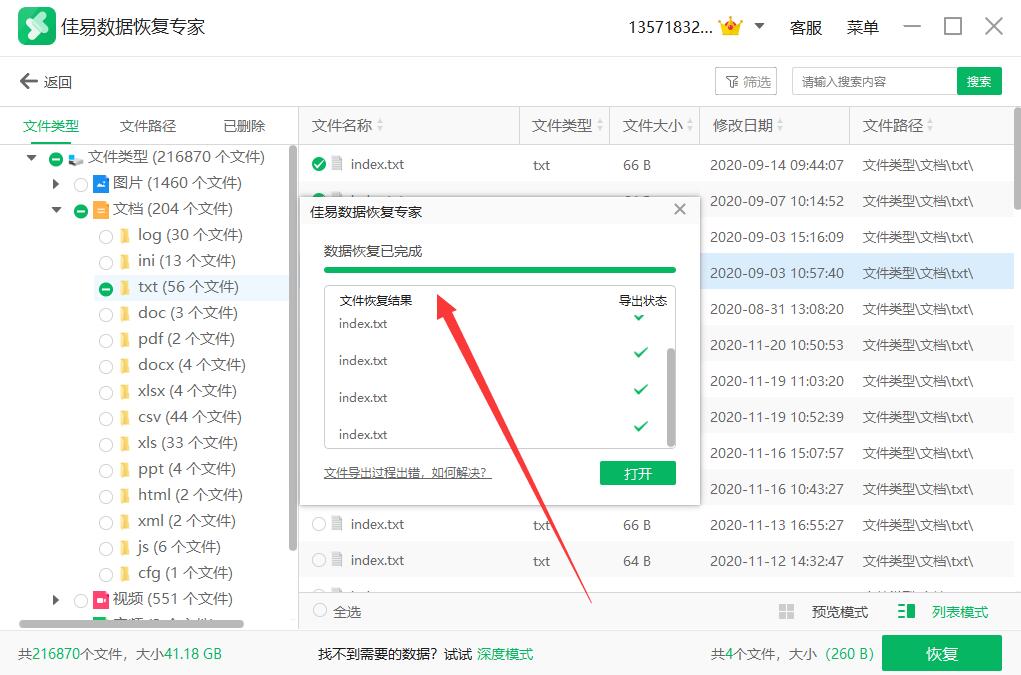Open the 深度模式 link
This screenshot has width=1021, height=675.
(505, 654)
